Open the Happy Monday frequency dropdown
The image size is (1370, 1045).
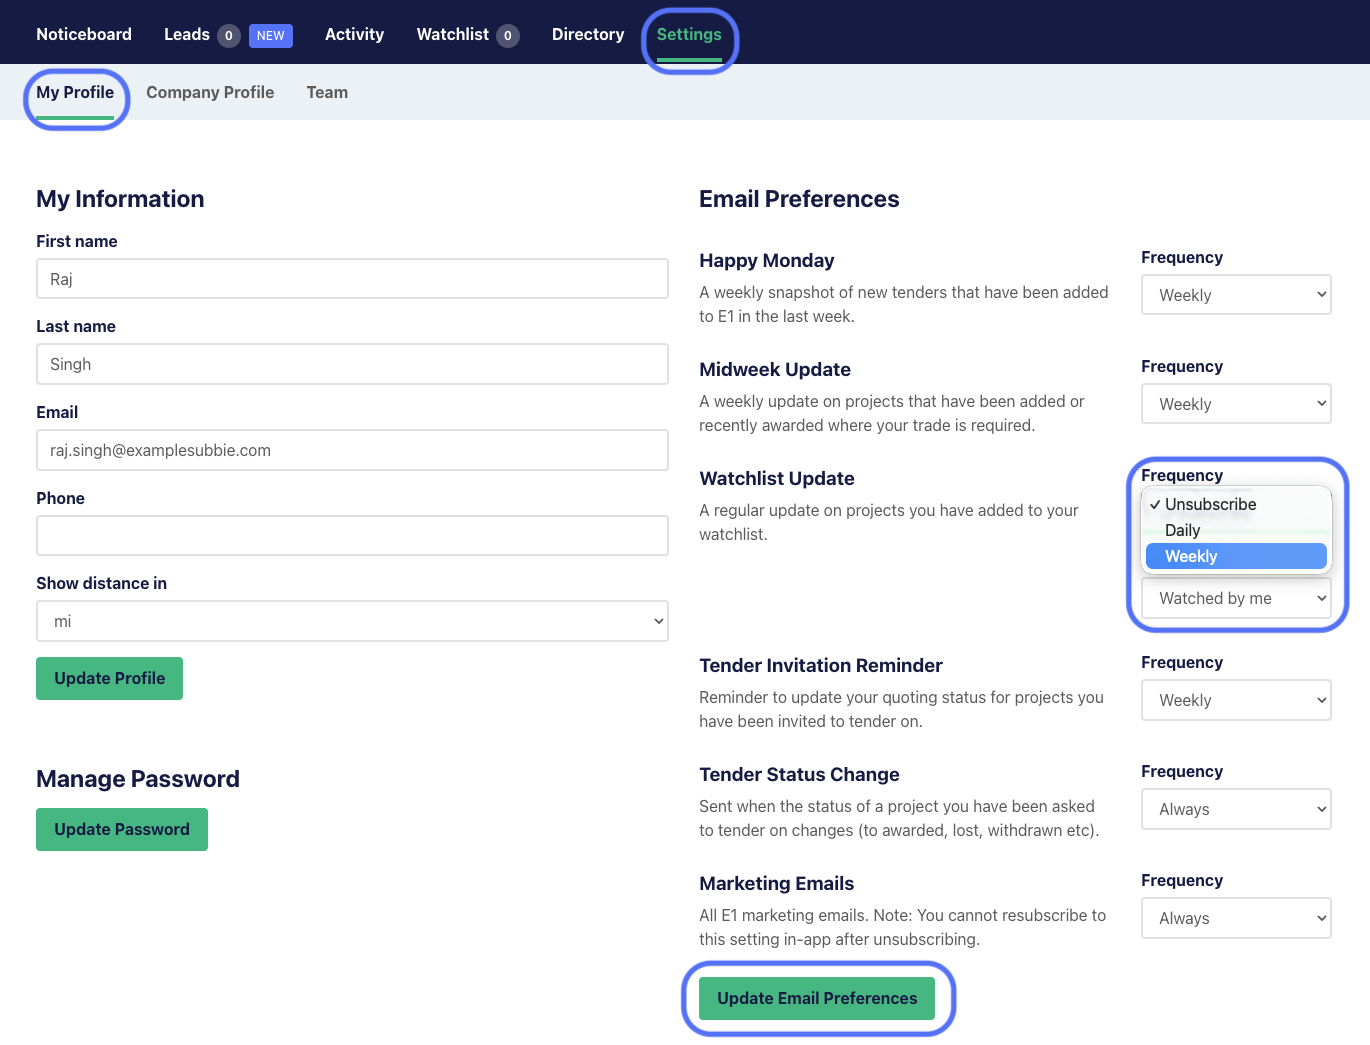1235,295
